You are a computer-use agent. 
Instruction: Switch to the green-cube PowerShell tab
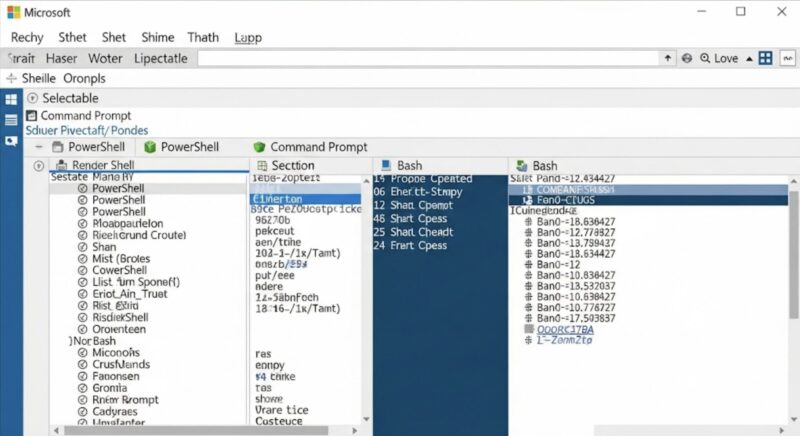coord(182,147)
